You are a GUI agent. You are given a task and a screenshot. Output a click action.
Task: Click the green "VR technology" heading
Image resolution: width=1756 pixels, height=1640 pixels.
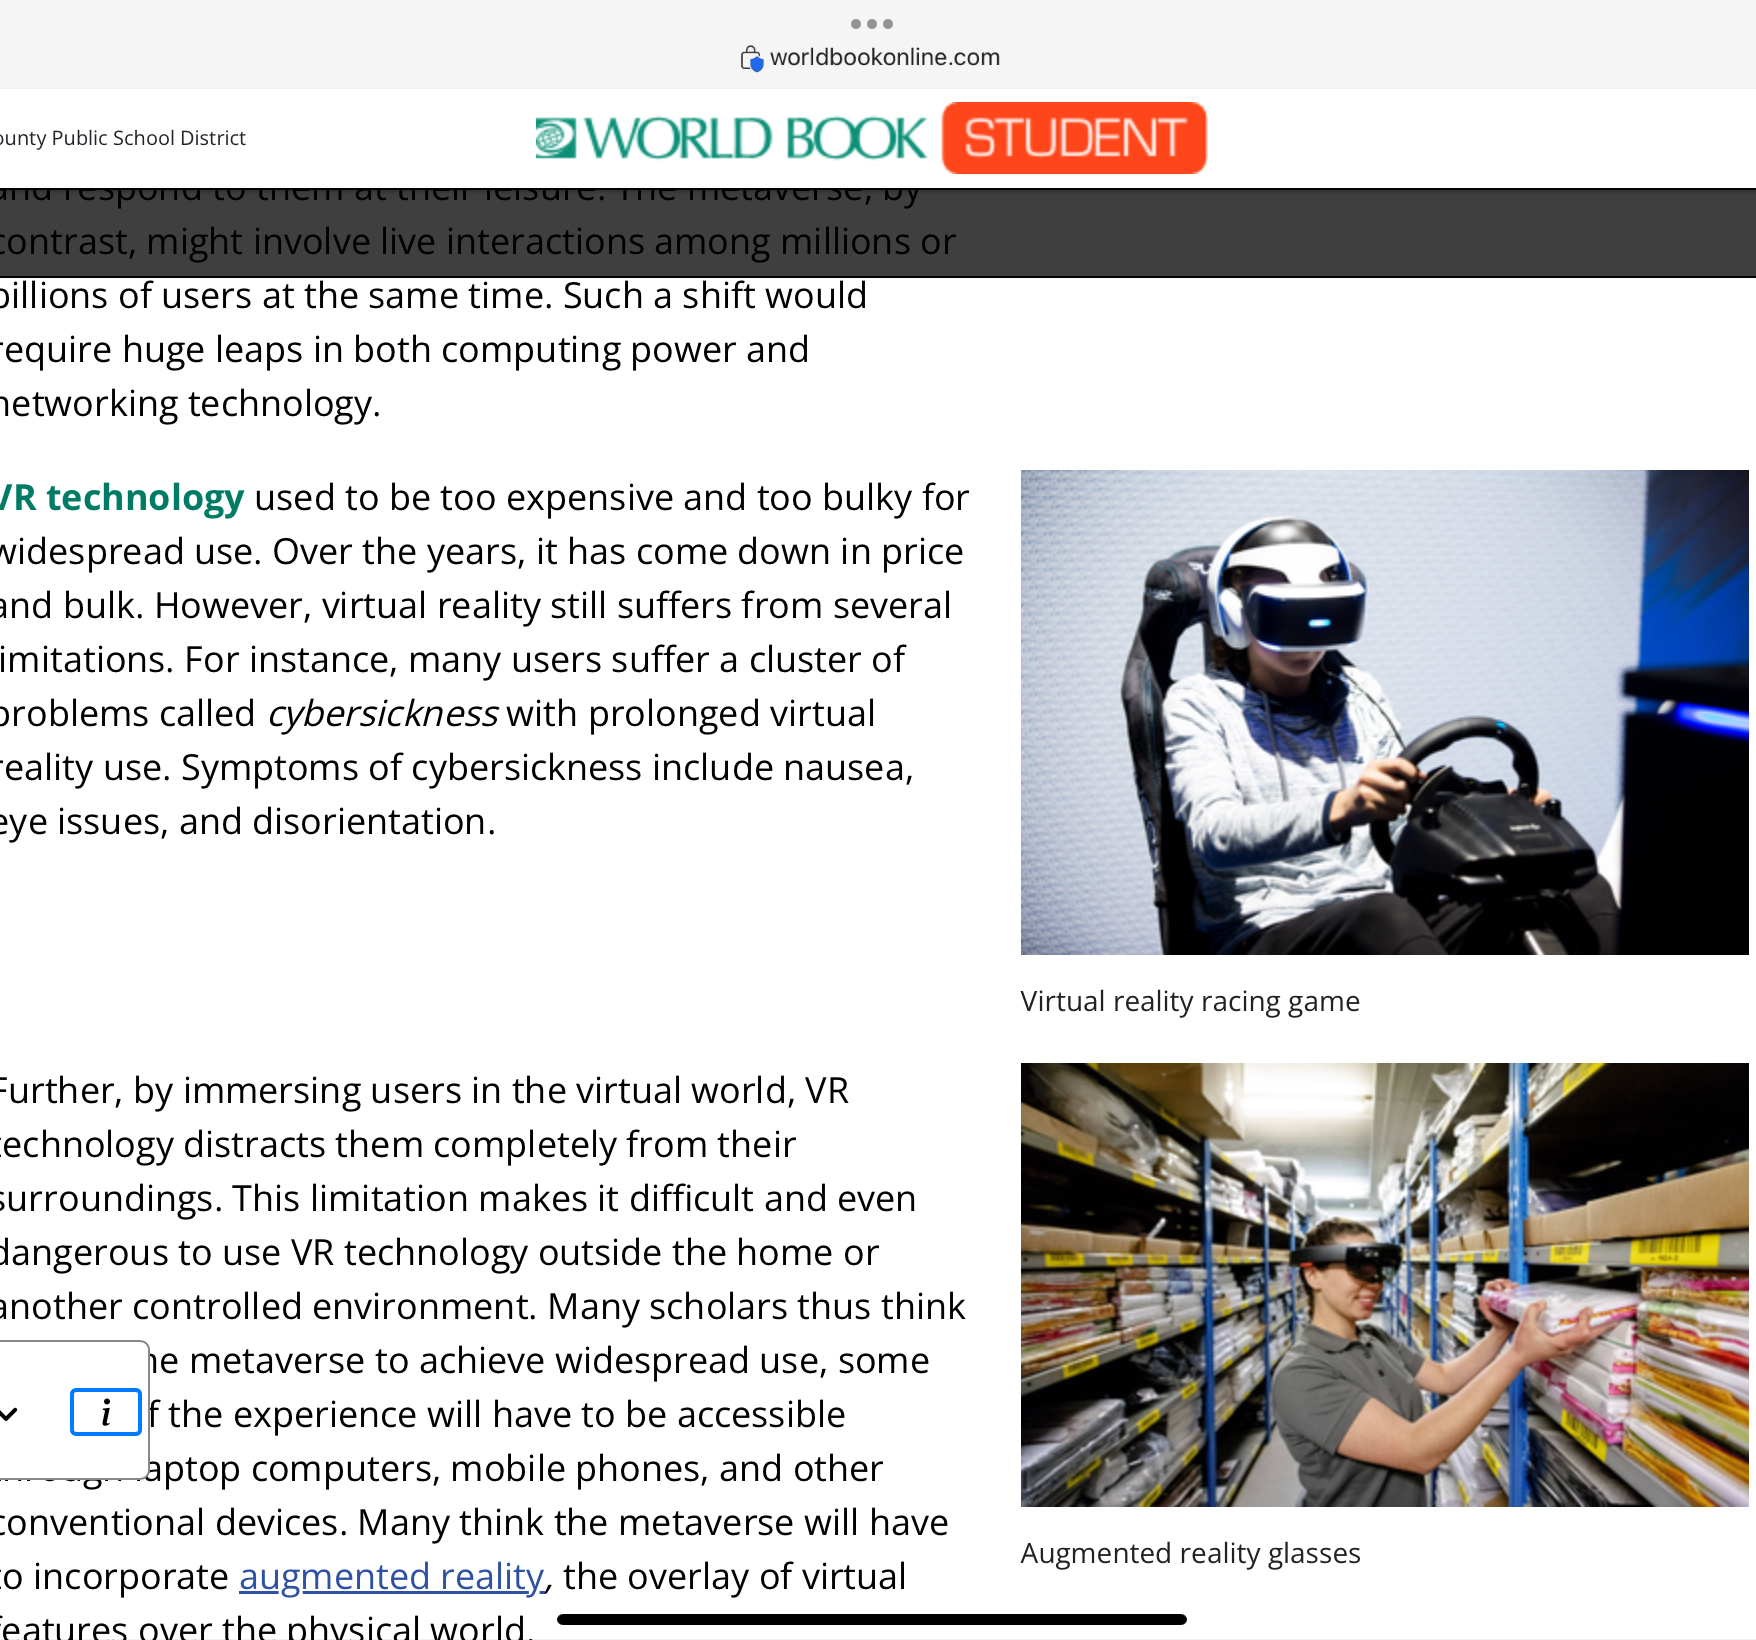tap(122, 497)
